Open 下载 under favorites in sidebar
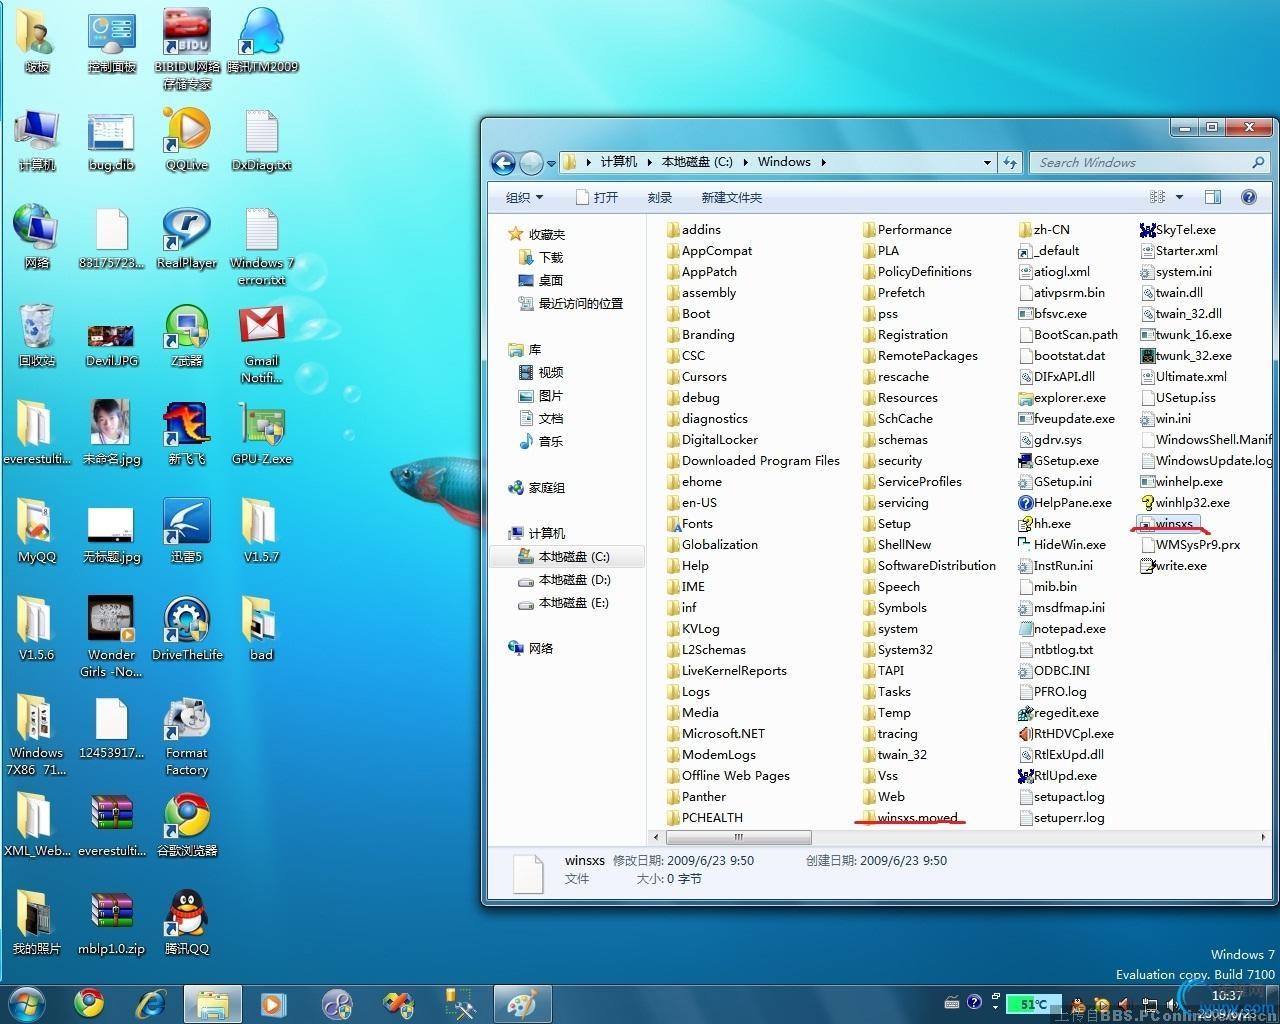 click(550, 257)
